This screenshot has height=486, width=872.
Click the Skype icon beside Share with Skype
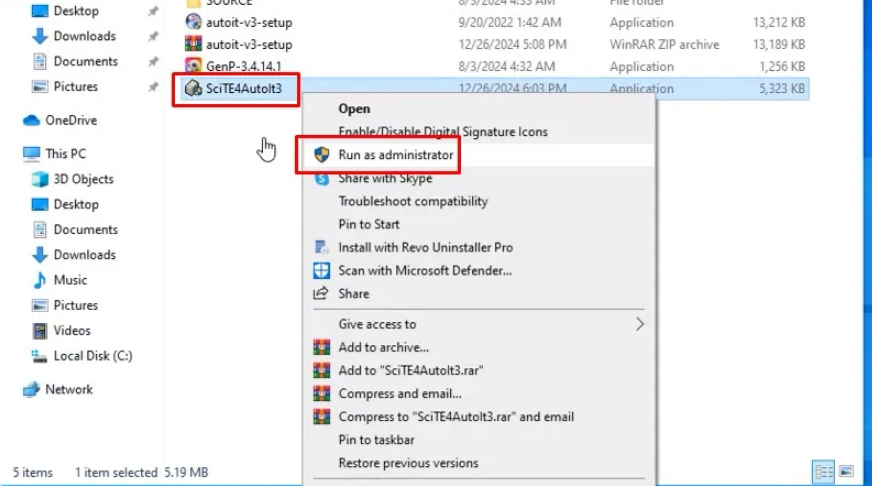(x=322, y=179)
